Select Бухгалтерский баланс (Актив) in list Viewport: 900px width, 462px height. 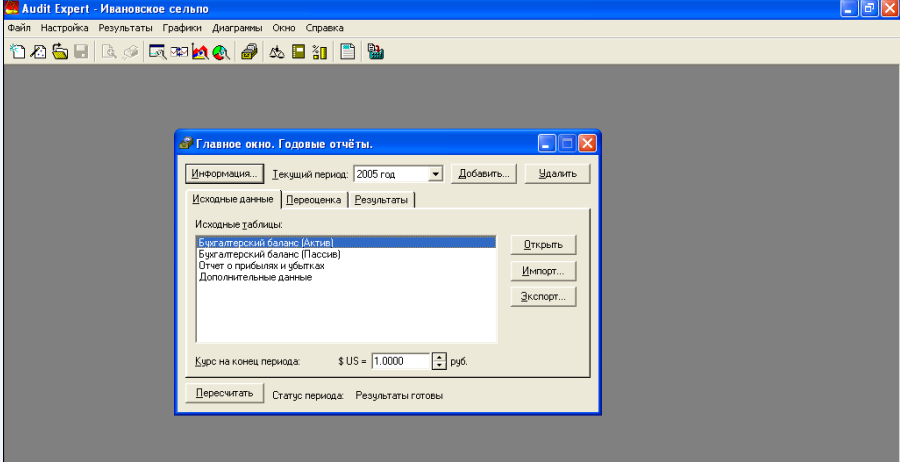[346, 242]
